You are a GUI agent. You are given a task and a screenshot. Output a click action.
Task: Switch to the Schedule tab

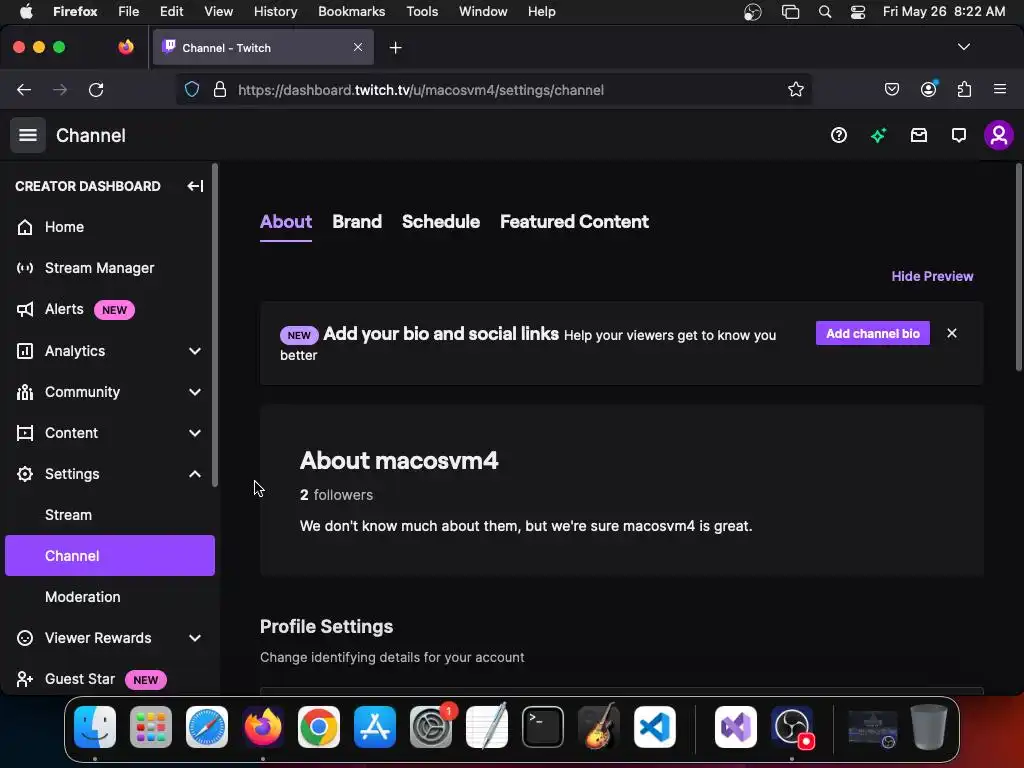(441, 222)
